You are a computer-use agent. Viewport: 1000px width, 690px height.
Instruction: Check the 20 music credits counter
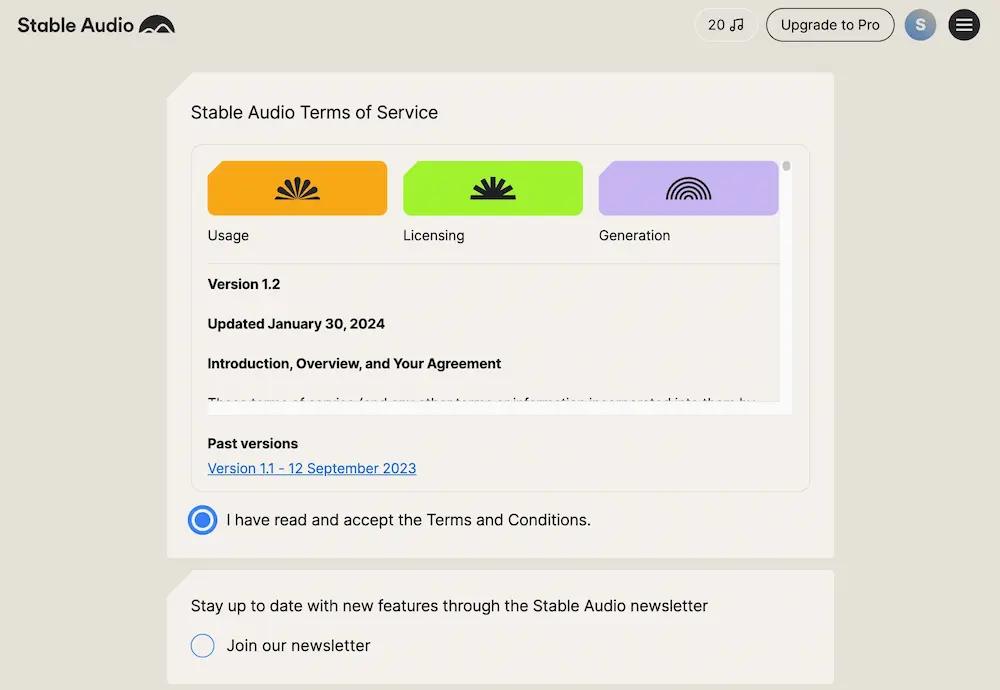pyautogui.click(x=726, y=25)
